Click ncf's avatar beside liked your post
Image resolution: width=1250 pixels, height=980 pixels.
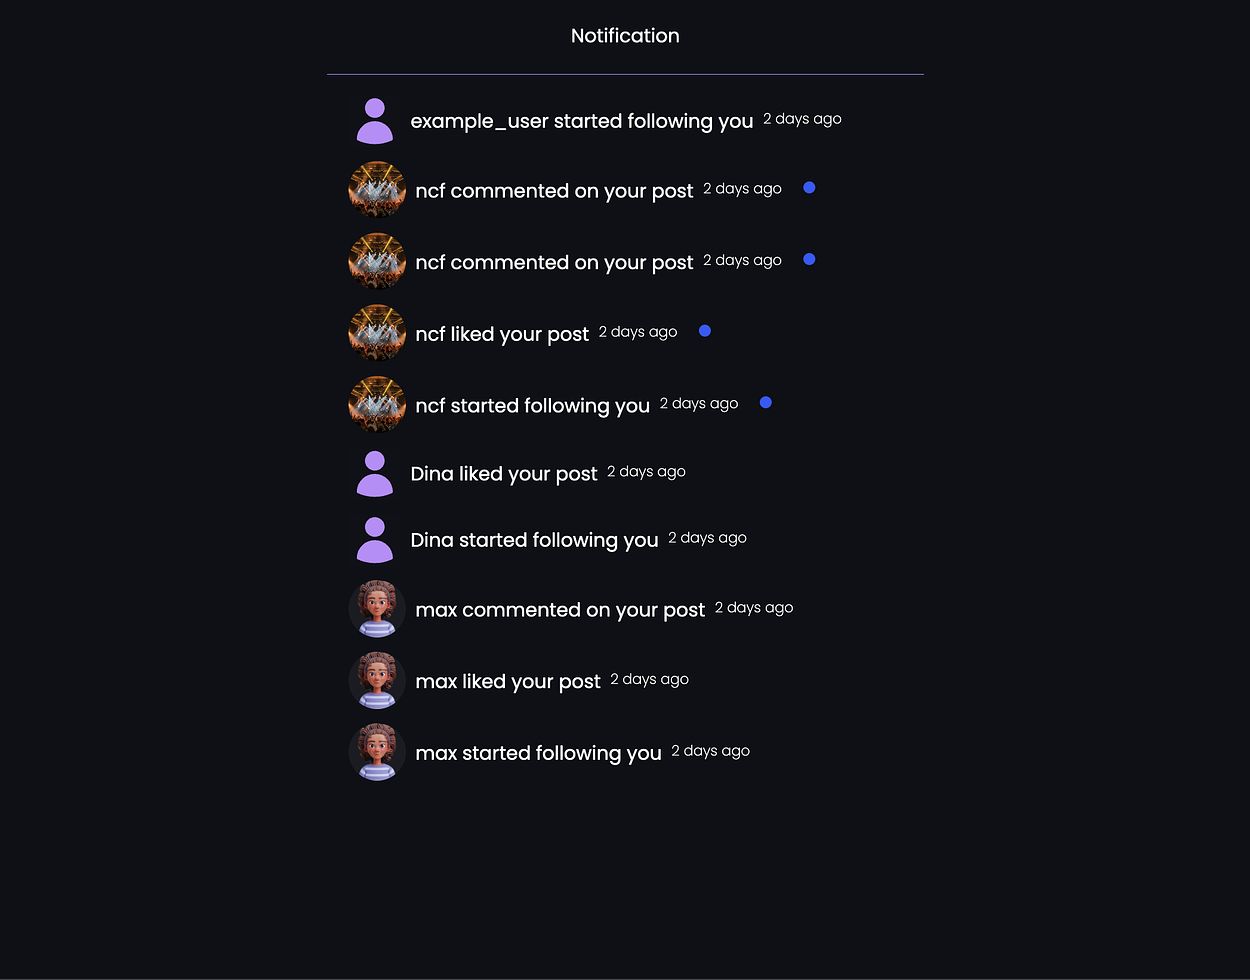(x=377, y=333)
